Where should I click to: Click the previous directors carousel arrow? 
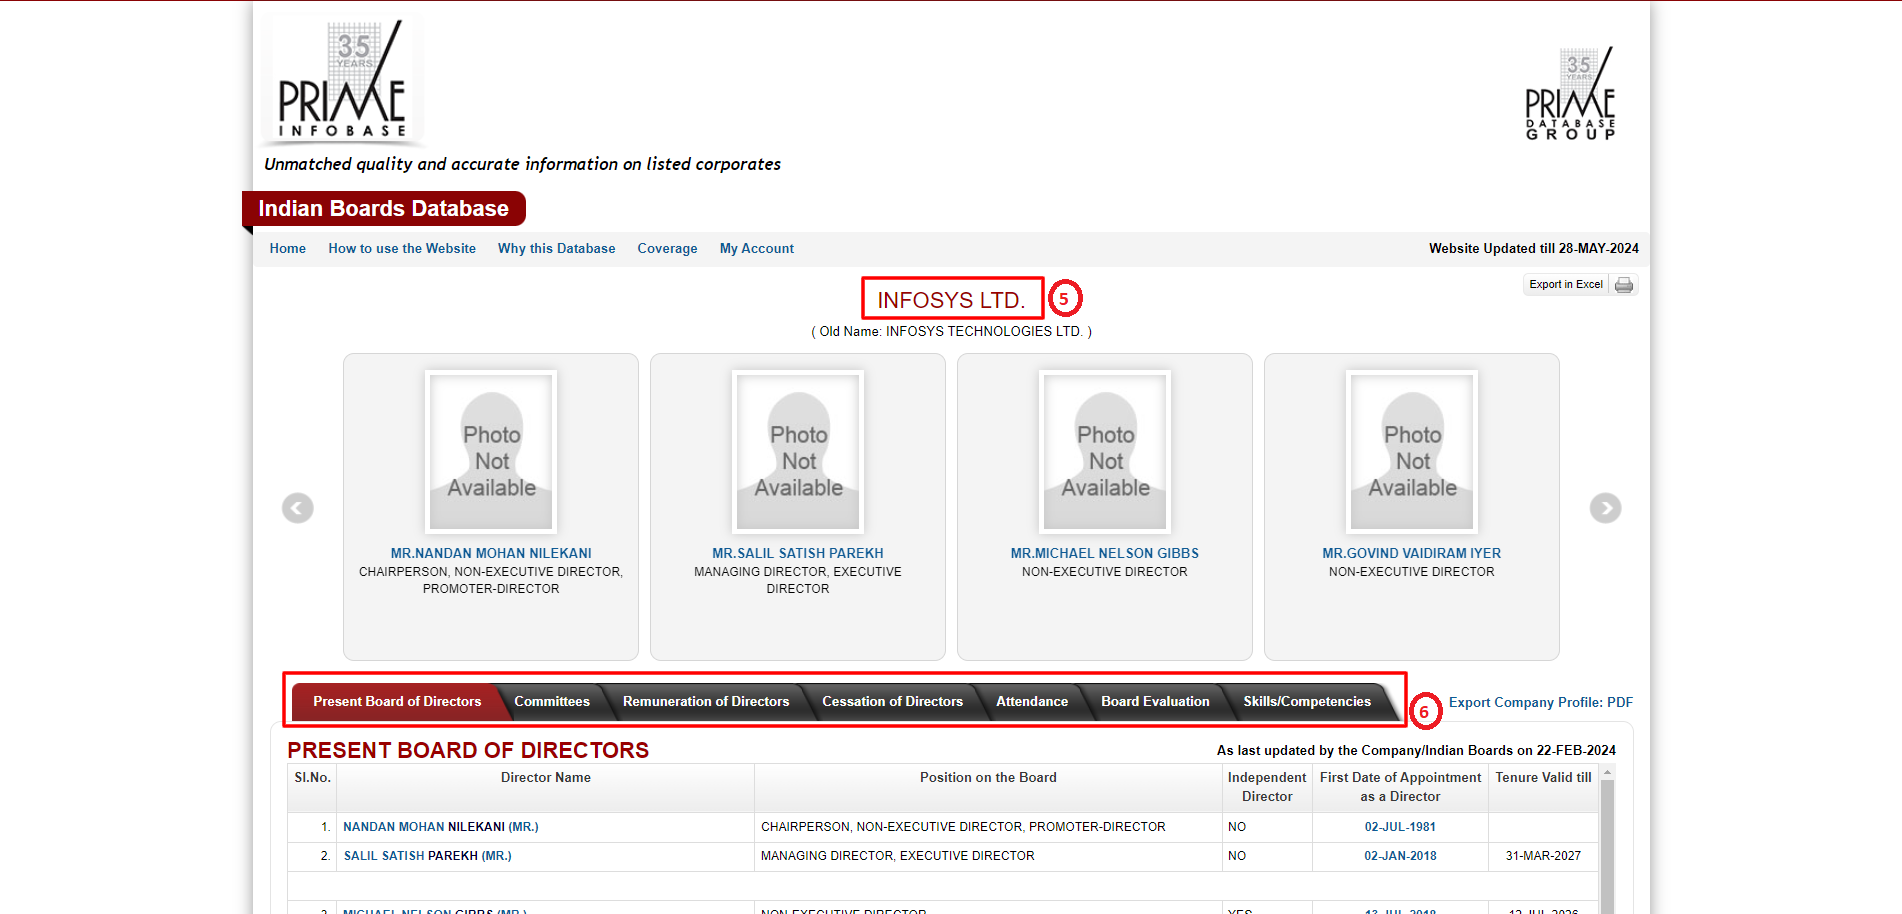[x=298, y=508]
